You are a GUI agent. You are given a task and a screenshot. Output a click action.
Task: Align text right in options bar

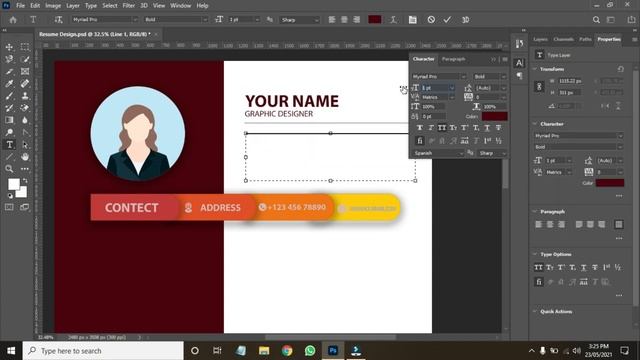pos(357,20)
